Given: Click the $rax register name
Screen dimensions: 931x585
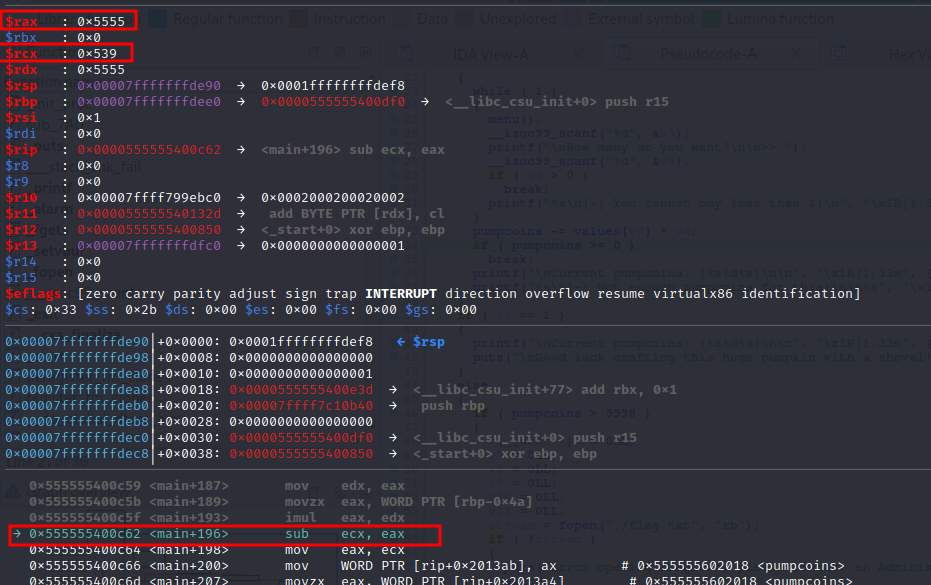Looking at the screenshot, I should pos(22,21).
